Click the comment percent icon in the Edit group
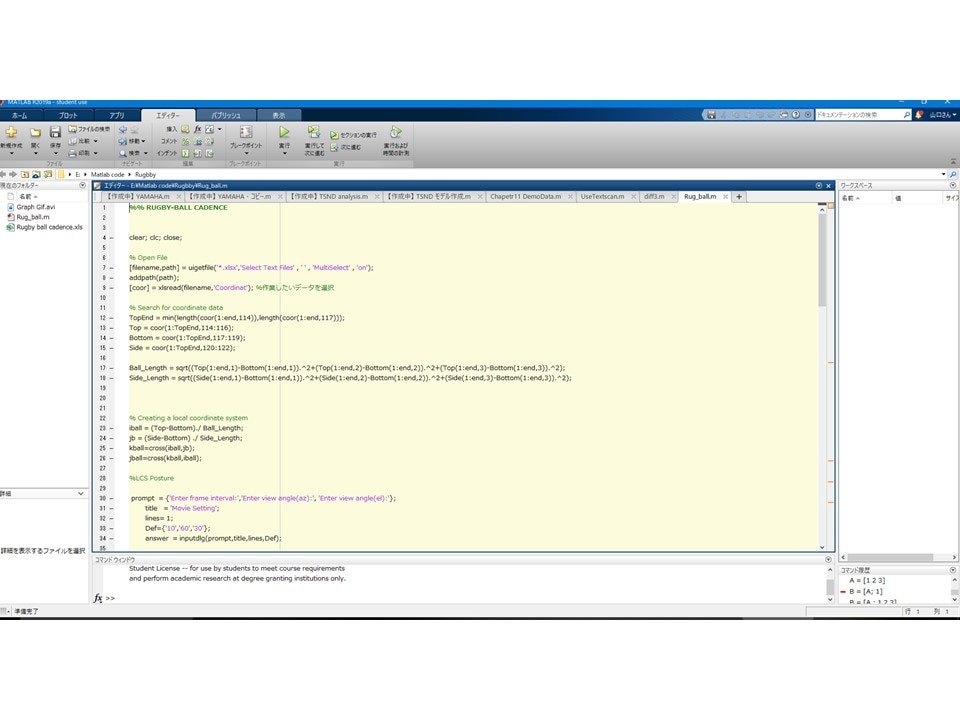This screenshot has height=720, width=960. pyautogui.click(x=186, y=141)
